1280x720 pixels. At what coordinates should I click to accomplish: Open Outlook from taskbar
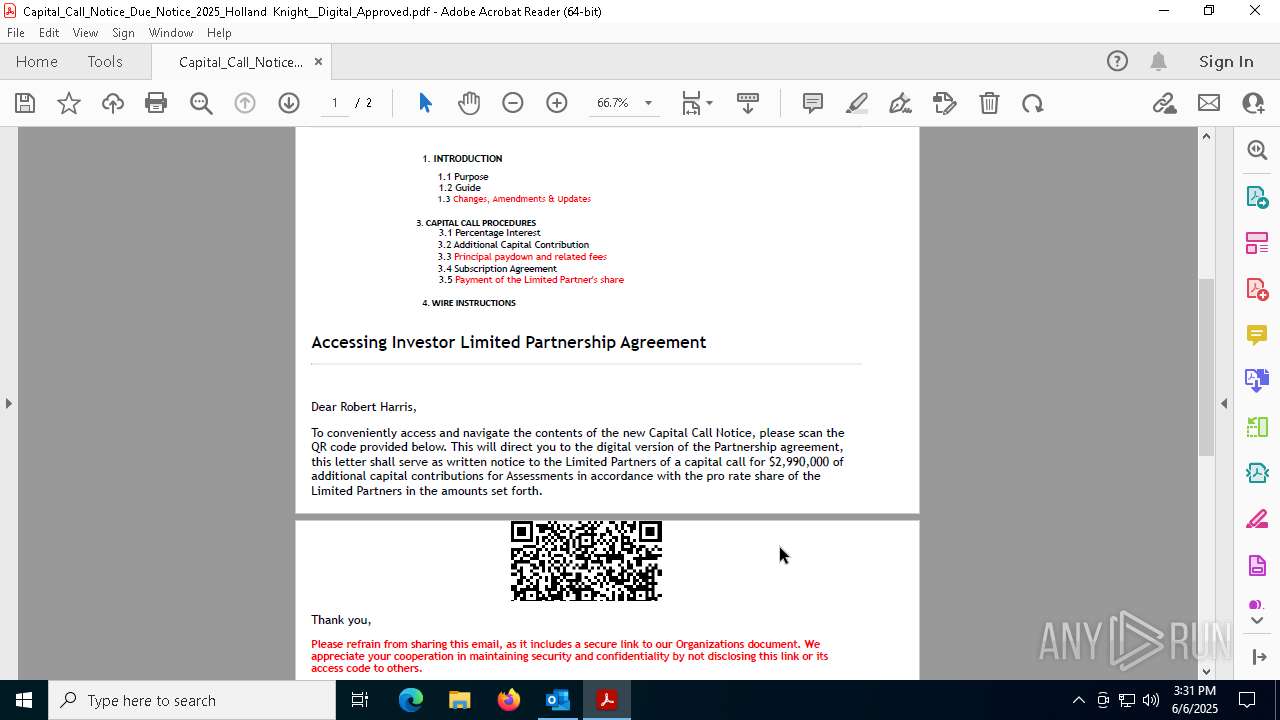(557, 700)
